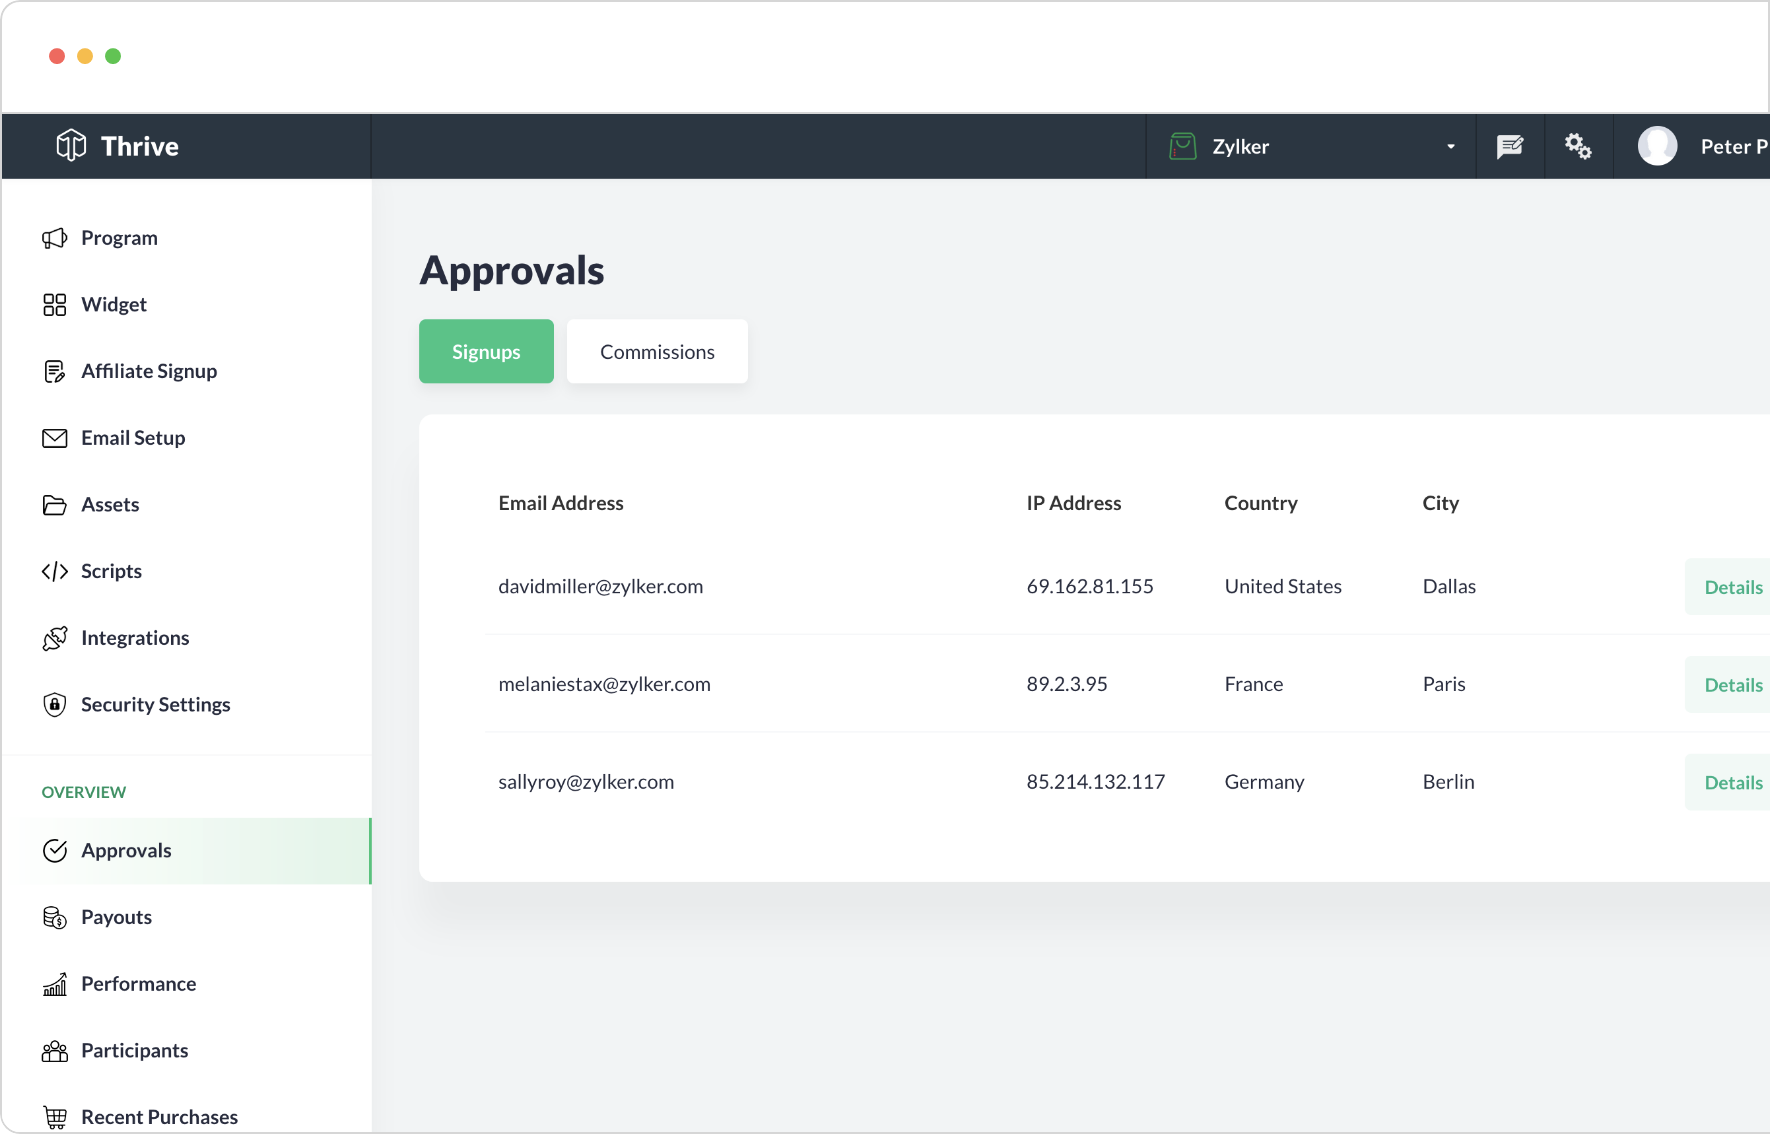The width and height of the screenshot is (1770, 1134).
Task: Select the Participants people icon
Action: [55, 1051]
